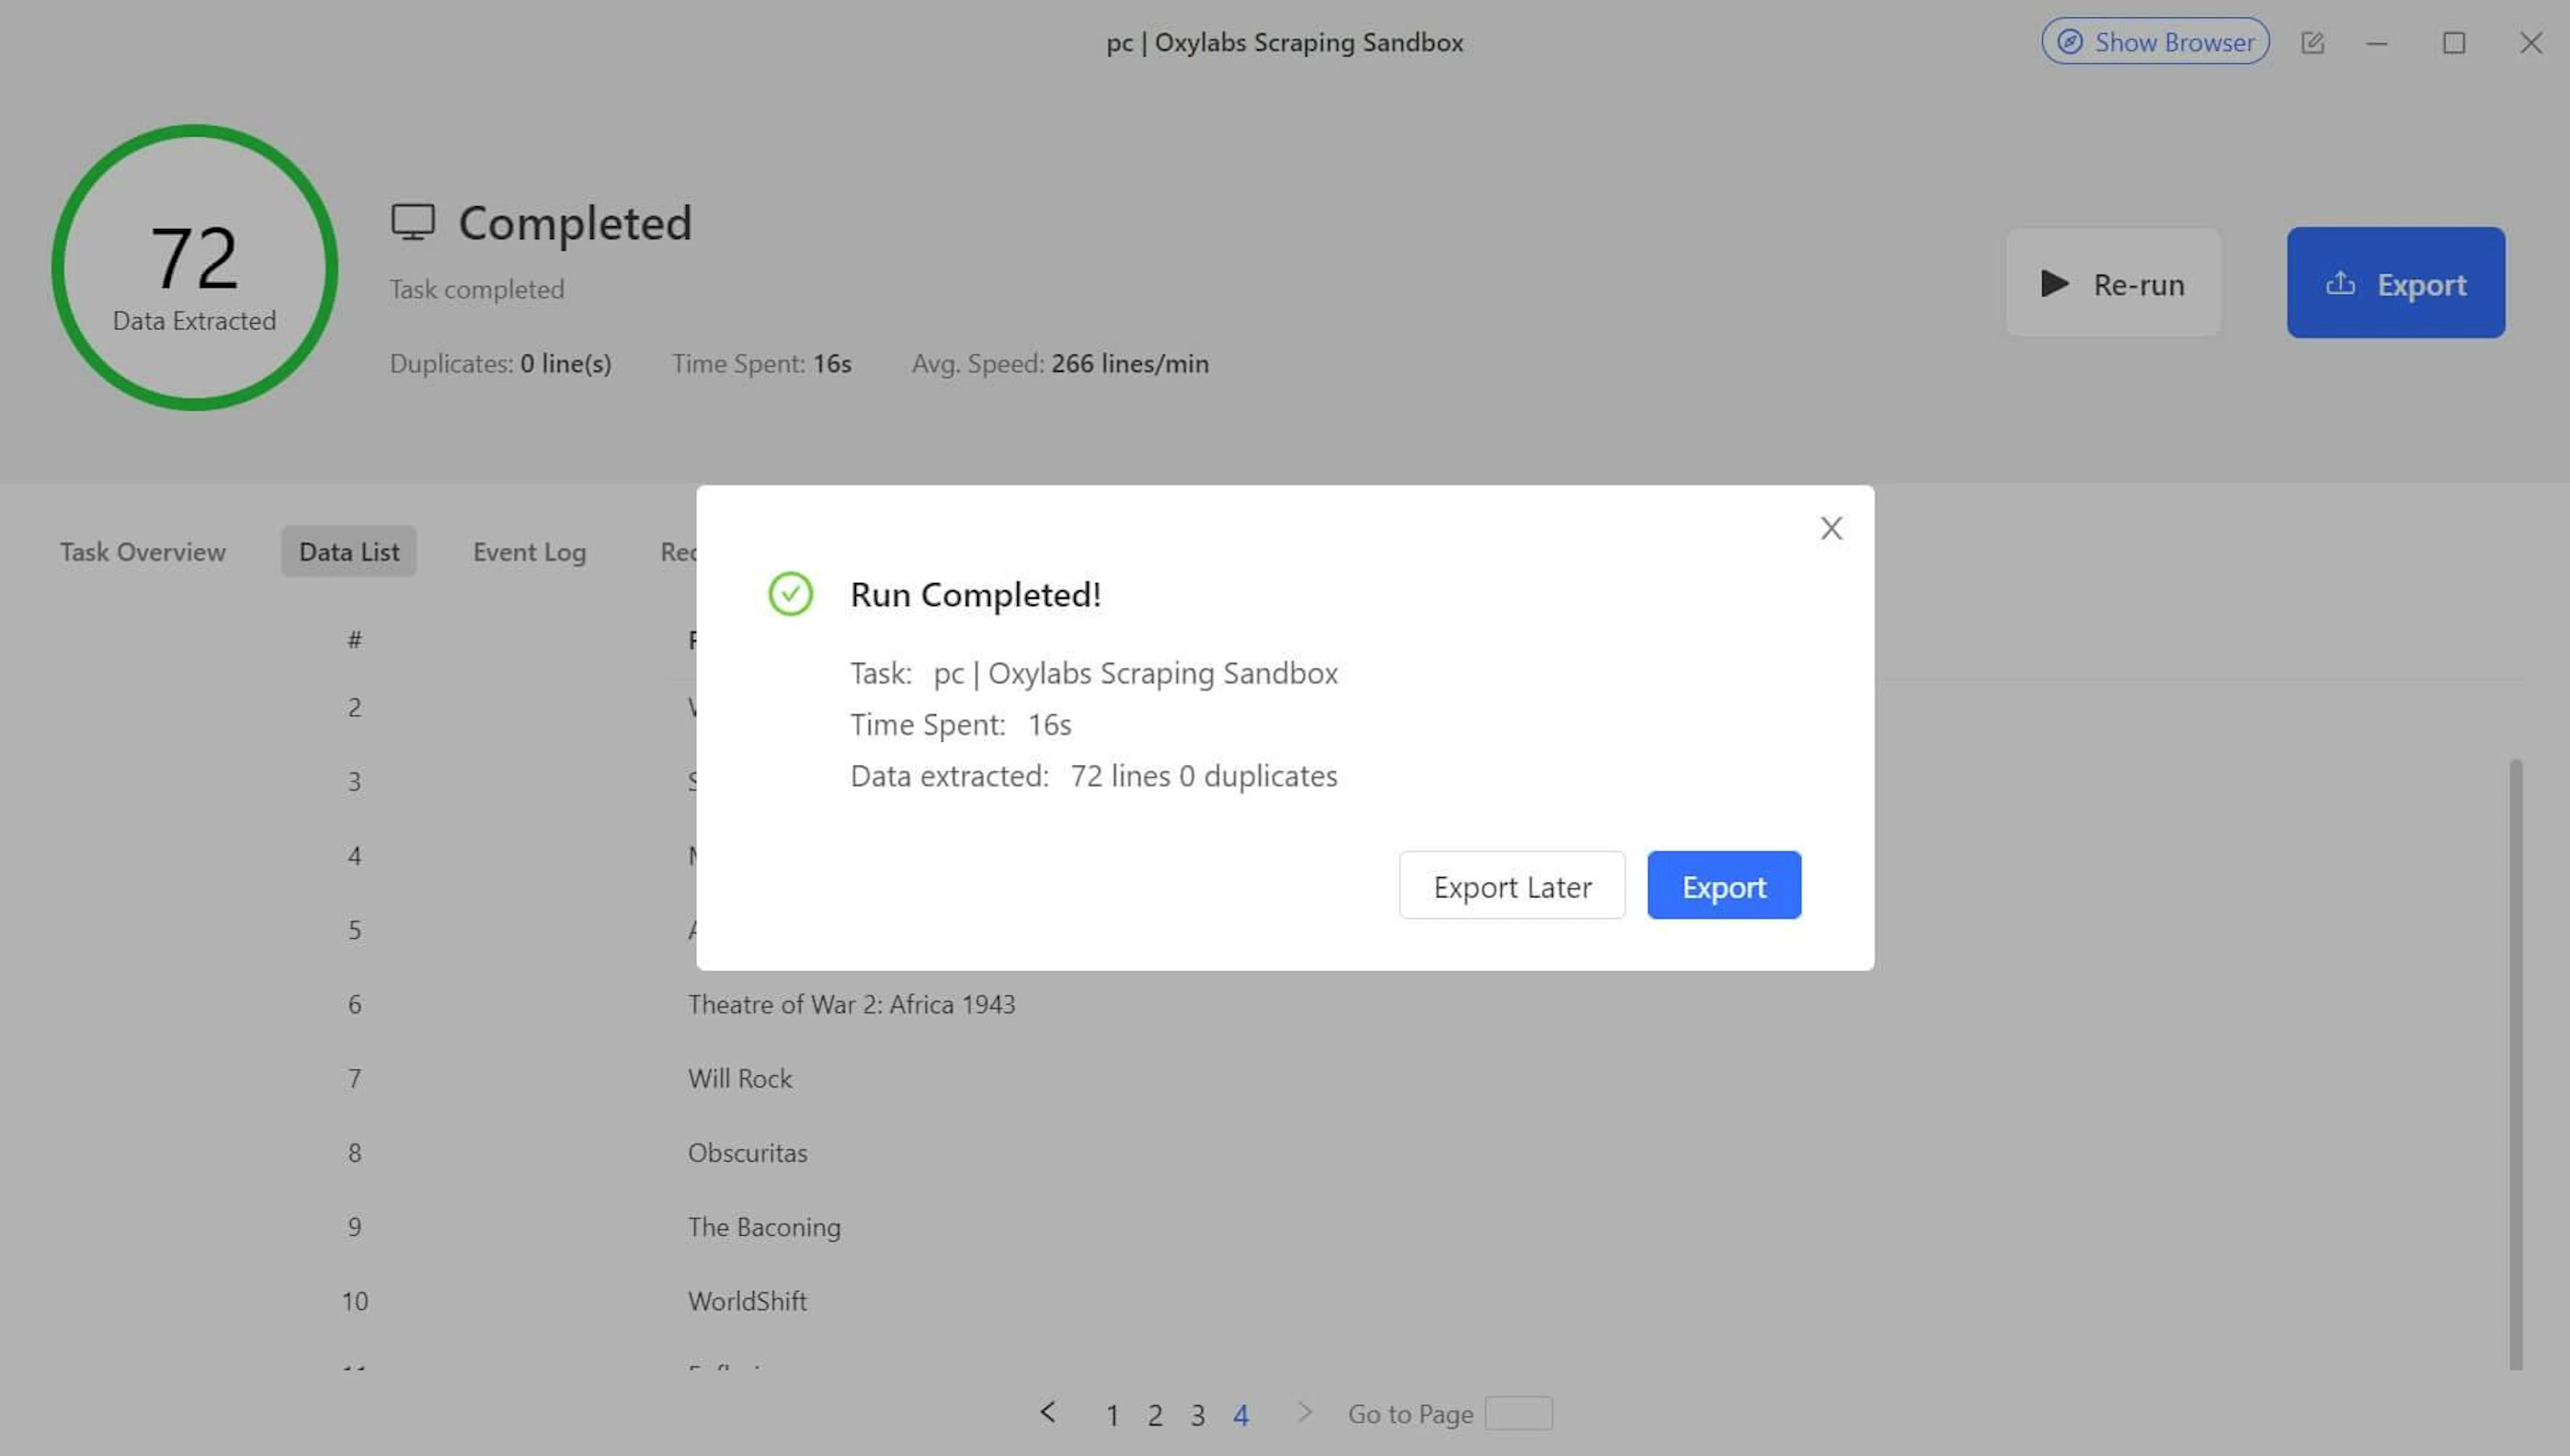Click the monitor icon beside Completed
Image resolution: width=2570 pixels, height=1456 pixels.
413,222
